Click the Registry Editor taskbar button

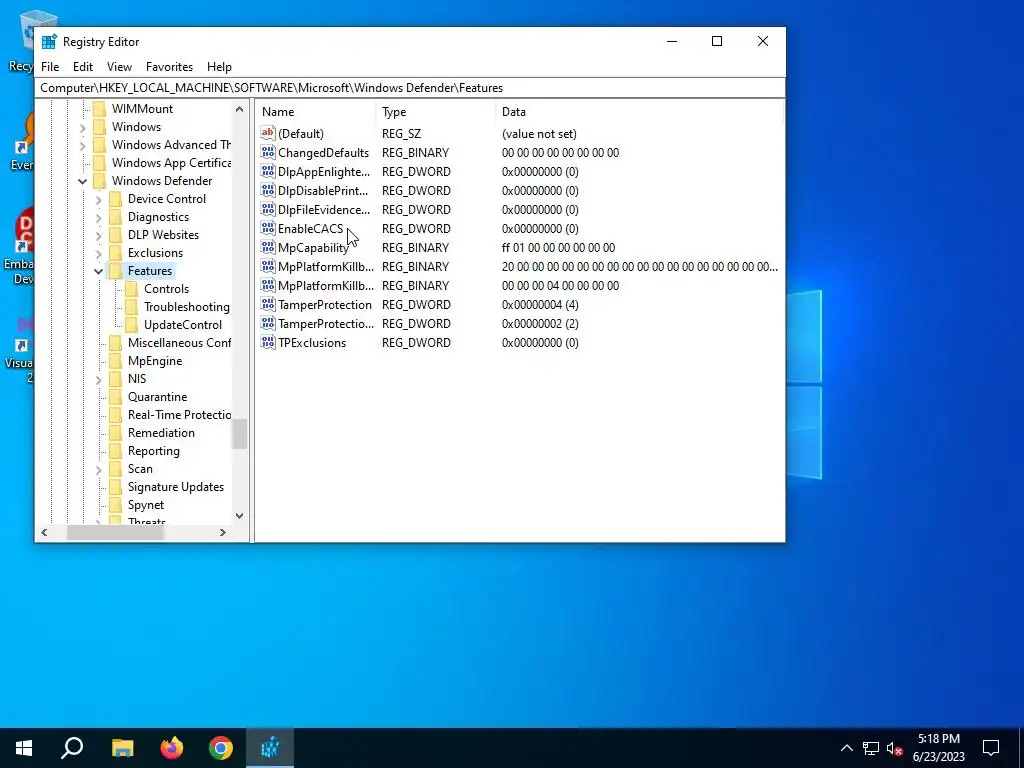[270, 748]
